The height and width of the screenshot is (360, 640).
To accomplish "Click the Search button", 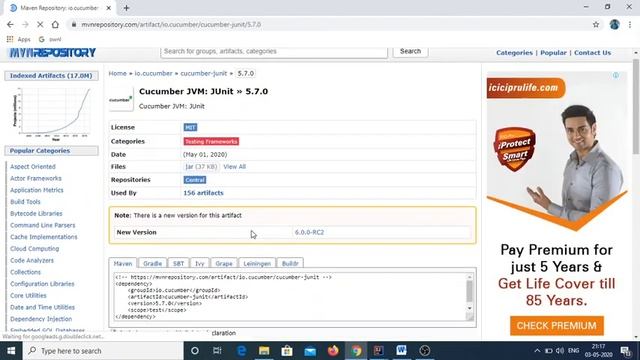I will [x=410, y=51].
